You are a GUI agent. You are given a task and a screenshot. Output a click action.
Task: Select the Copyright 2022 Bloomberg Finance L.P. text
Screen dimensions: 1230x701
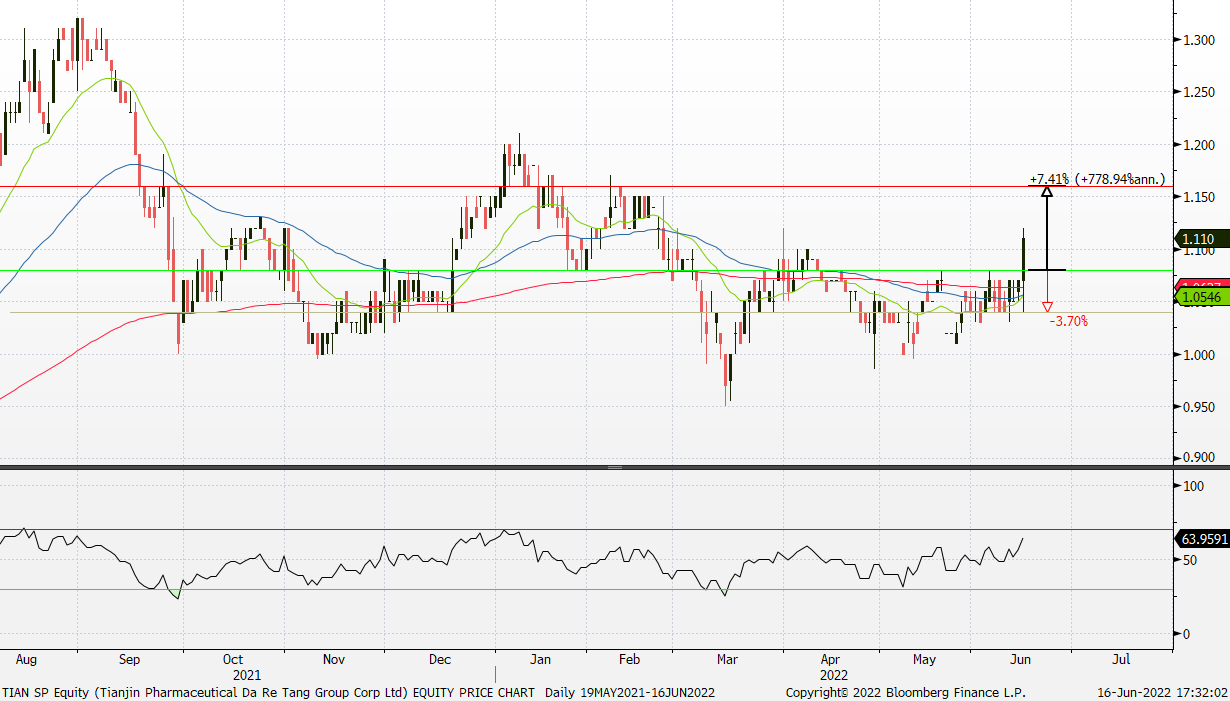click(906, 692)
